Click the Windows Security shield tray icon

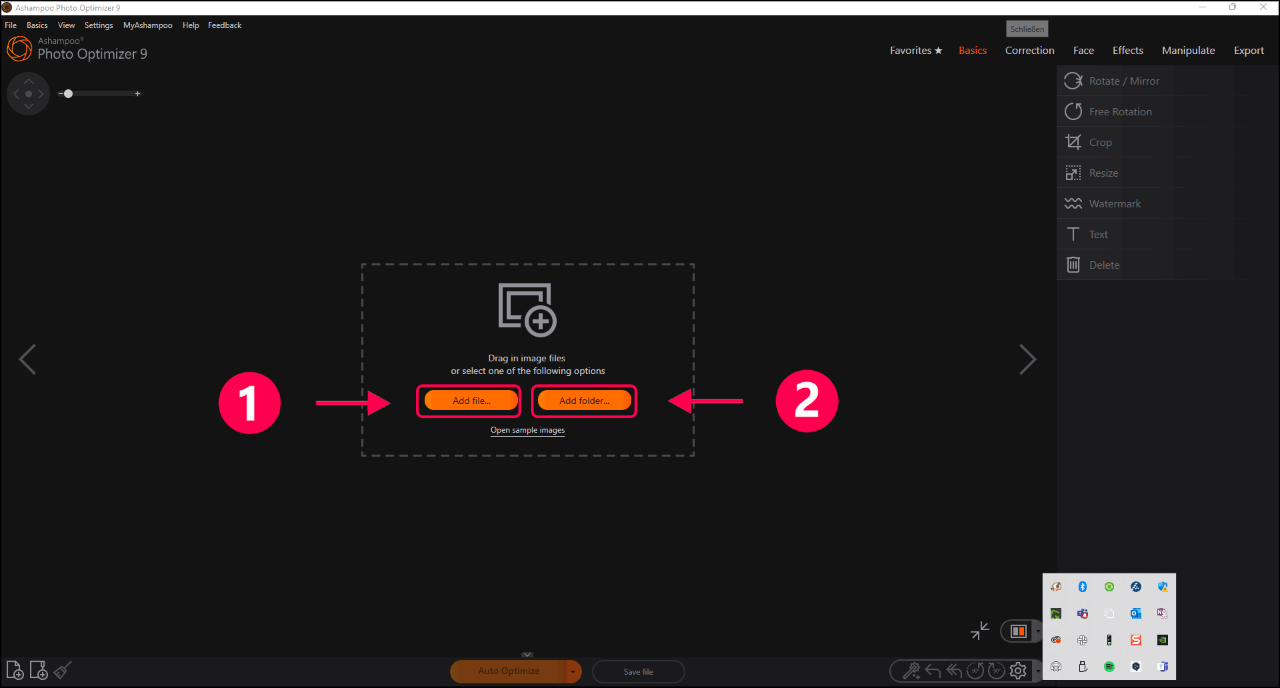1163,587
